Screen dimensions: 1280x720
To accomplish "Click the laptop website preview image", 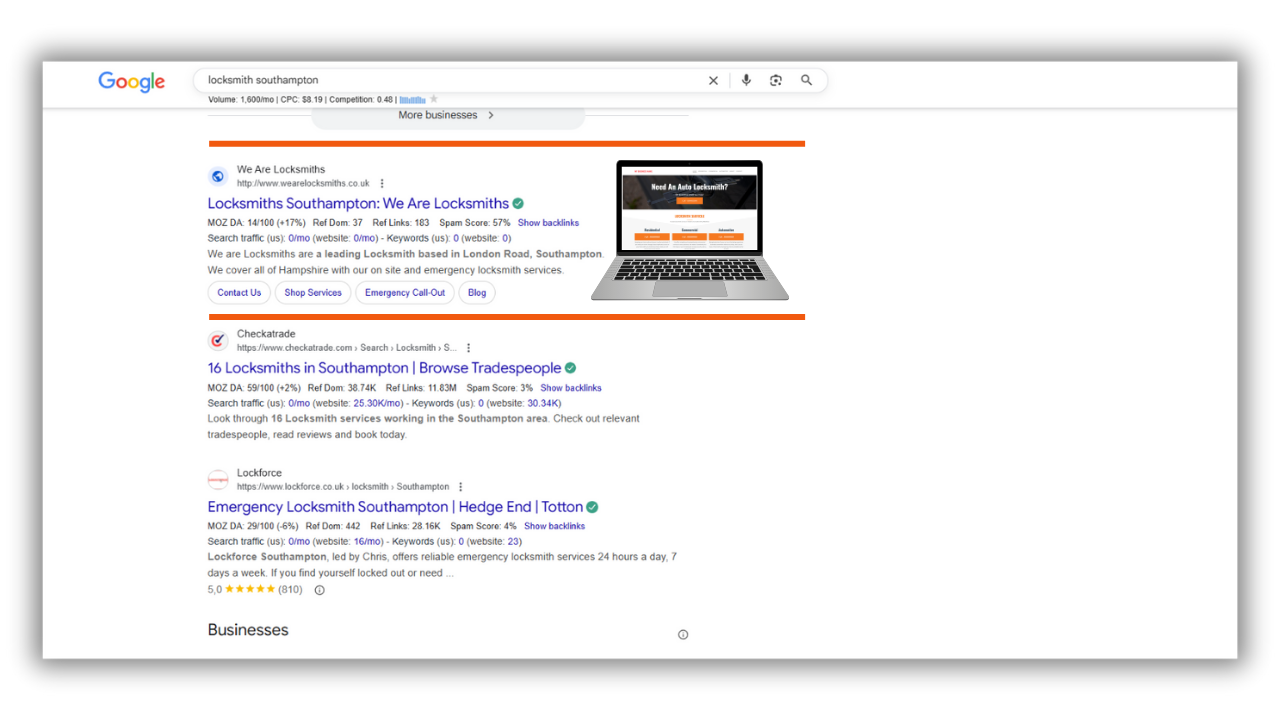I will (x=690, y=231).
